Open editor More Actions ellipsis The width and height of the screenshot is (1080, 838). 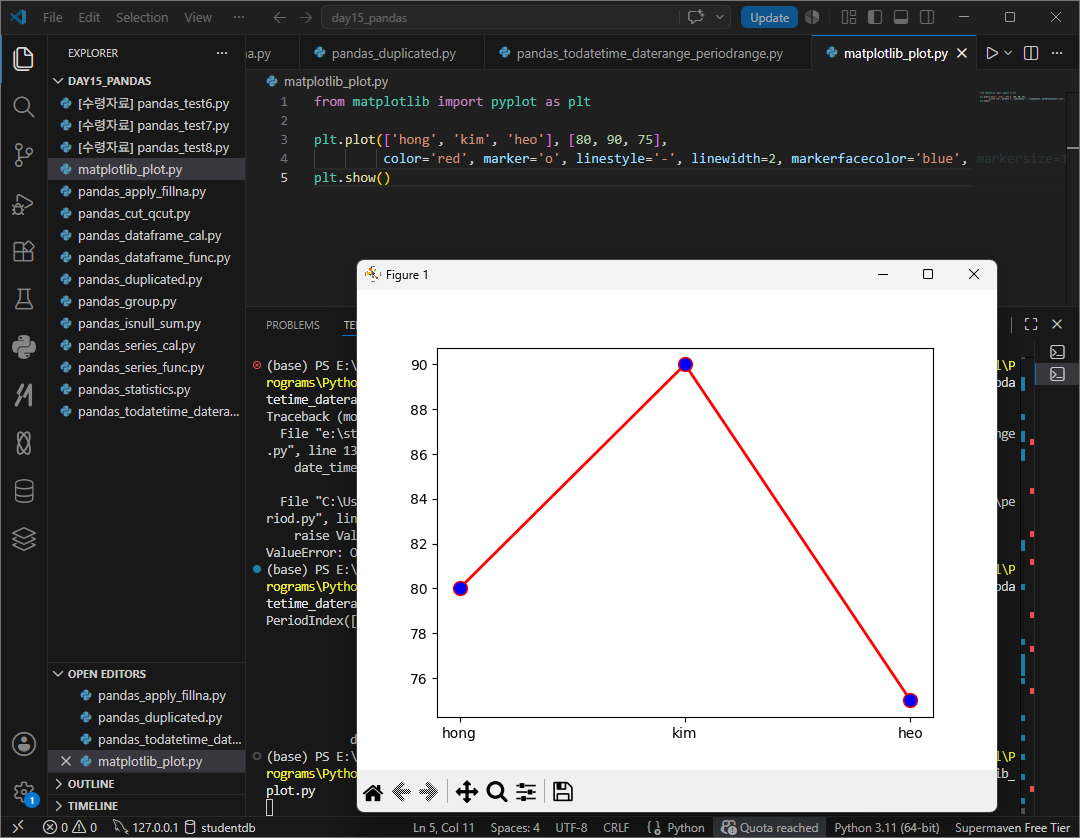pos(1057,53)
